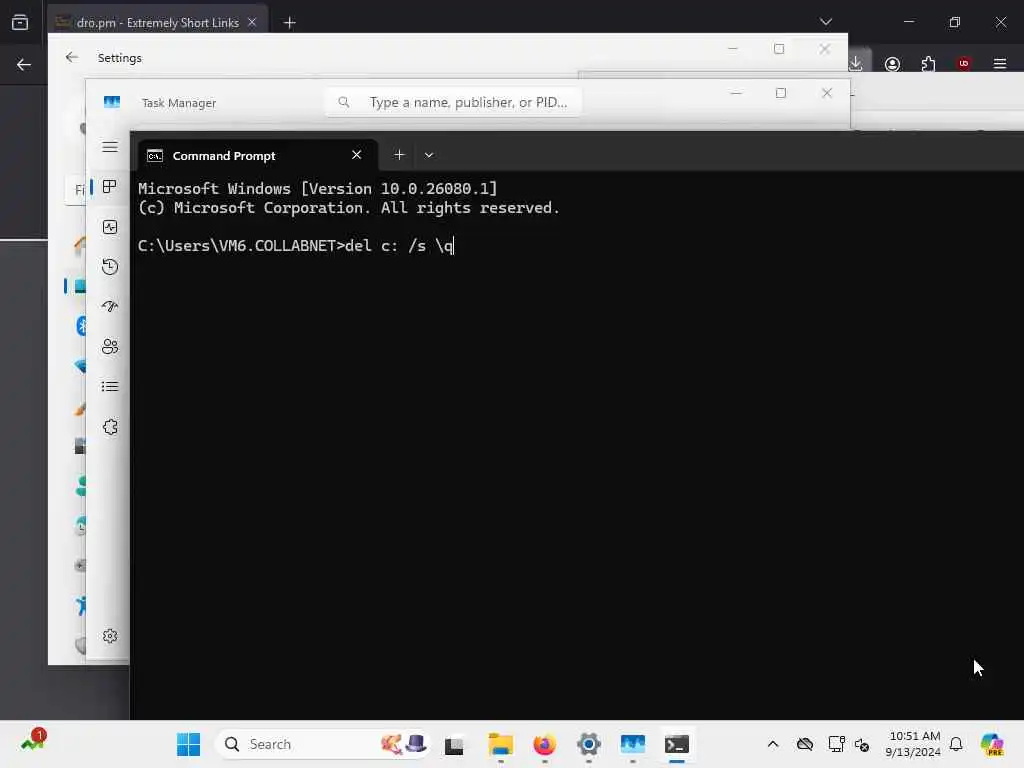Open Users page in Task Manager sidebar
Image resolution: width=1024 pixels, height=768 pixels.
tap(110, 346)
